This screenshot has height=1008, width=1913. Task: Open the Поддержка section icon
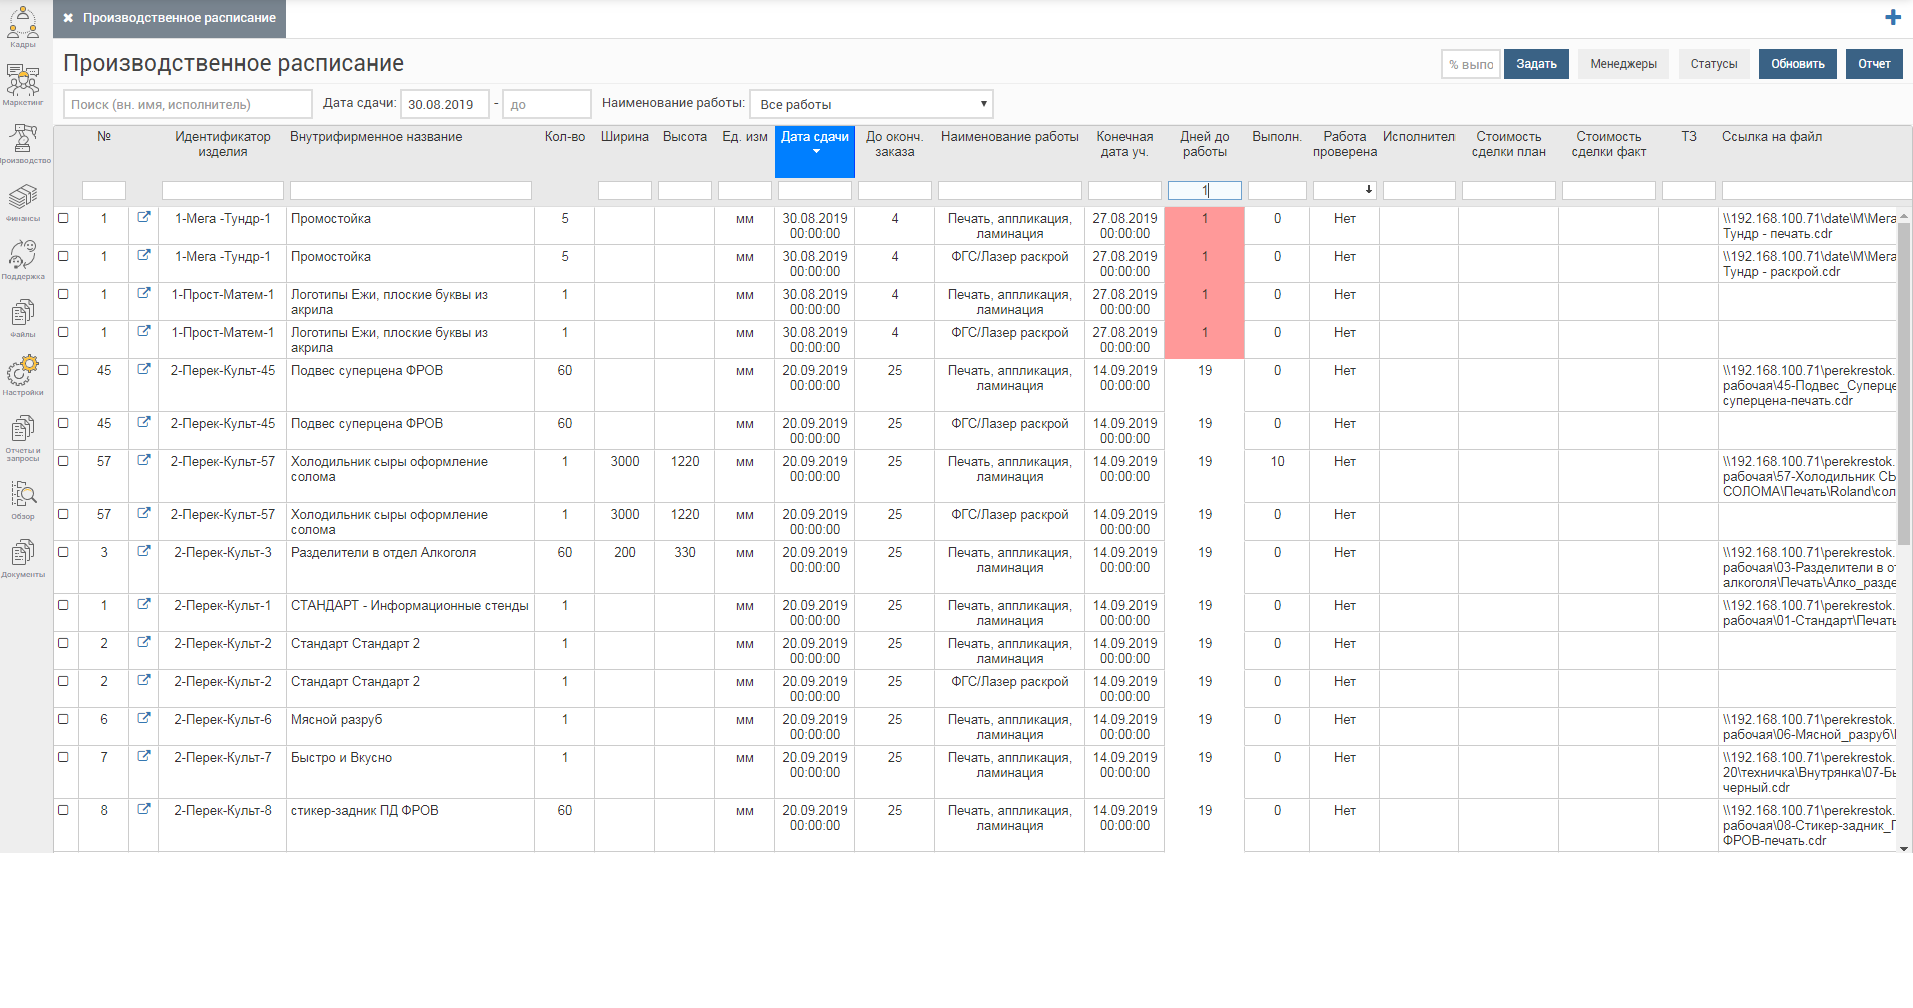click(23, 258)
